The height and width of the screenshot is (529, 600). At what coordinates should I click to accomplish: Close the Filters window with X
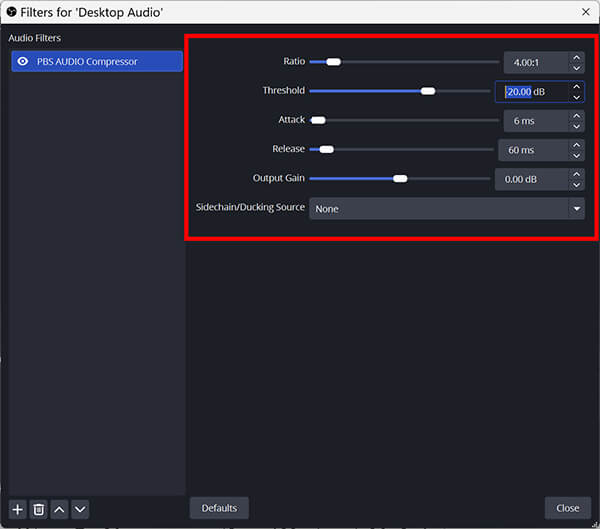[x=585, y=12]
